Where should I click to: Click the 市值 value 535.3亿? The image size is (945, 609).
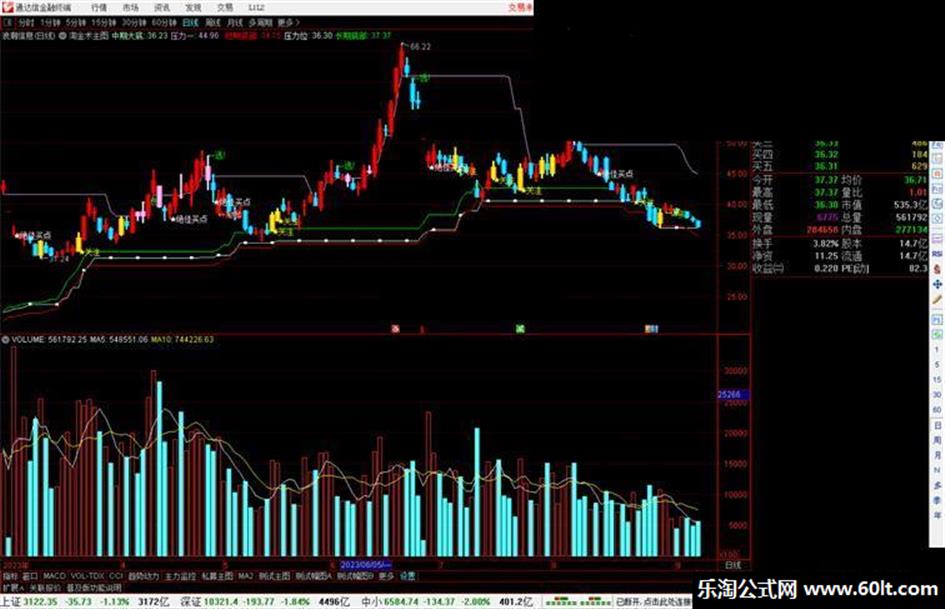pyautogui.click(x=910, y=205)
